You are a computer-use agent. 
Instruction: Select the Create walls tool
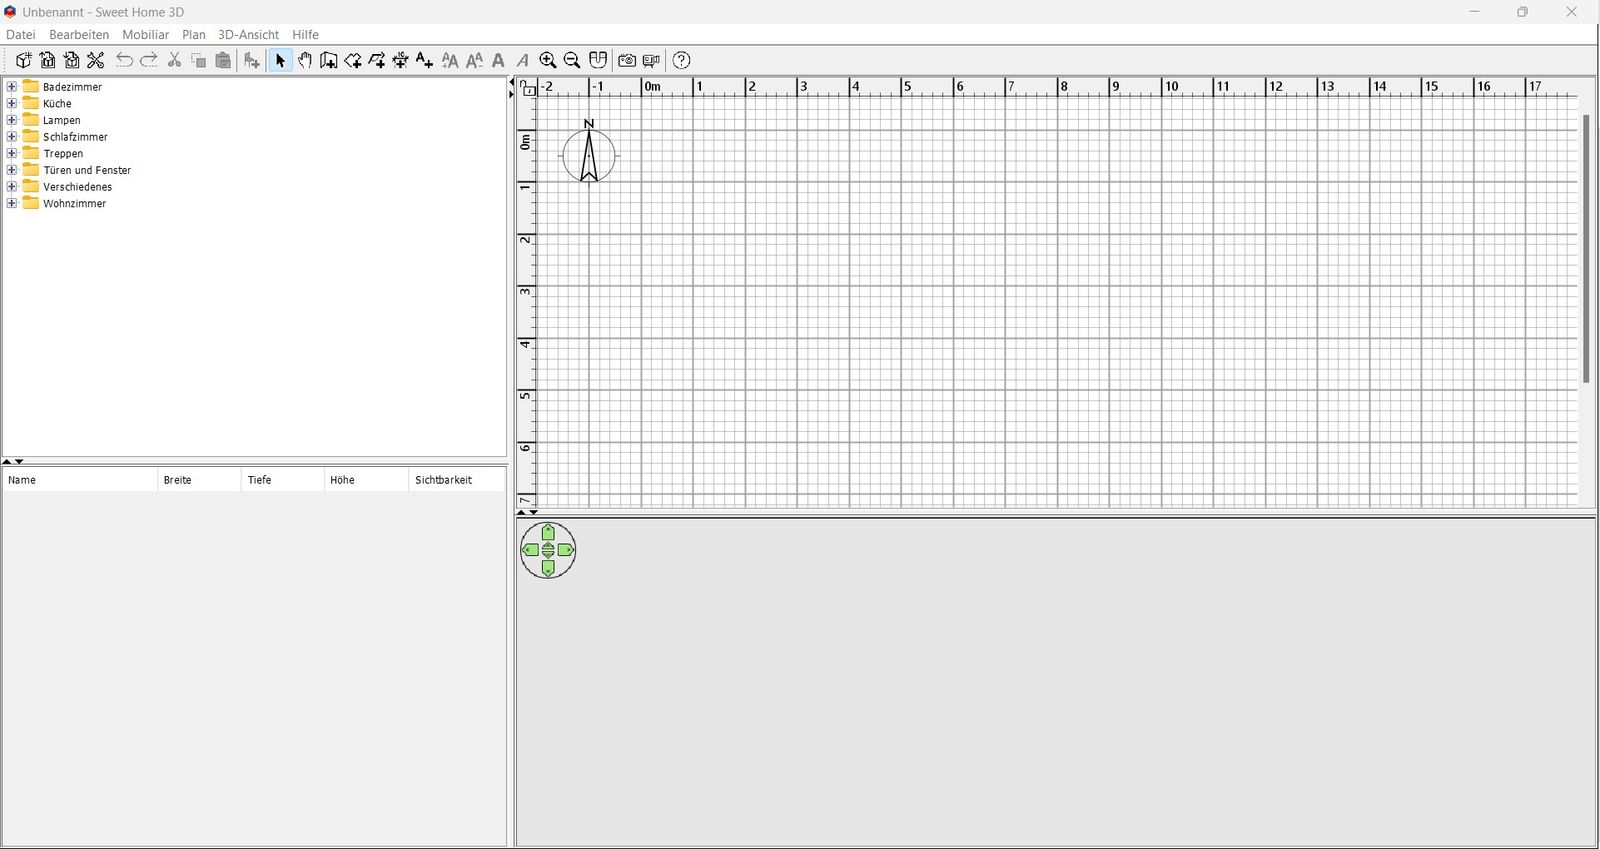pos(329,60)
